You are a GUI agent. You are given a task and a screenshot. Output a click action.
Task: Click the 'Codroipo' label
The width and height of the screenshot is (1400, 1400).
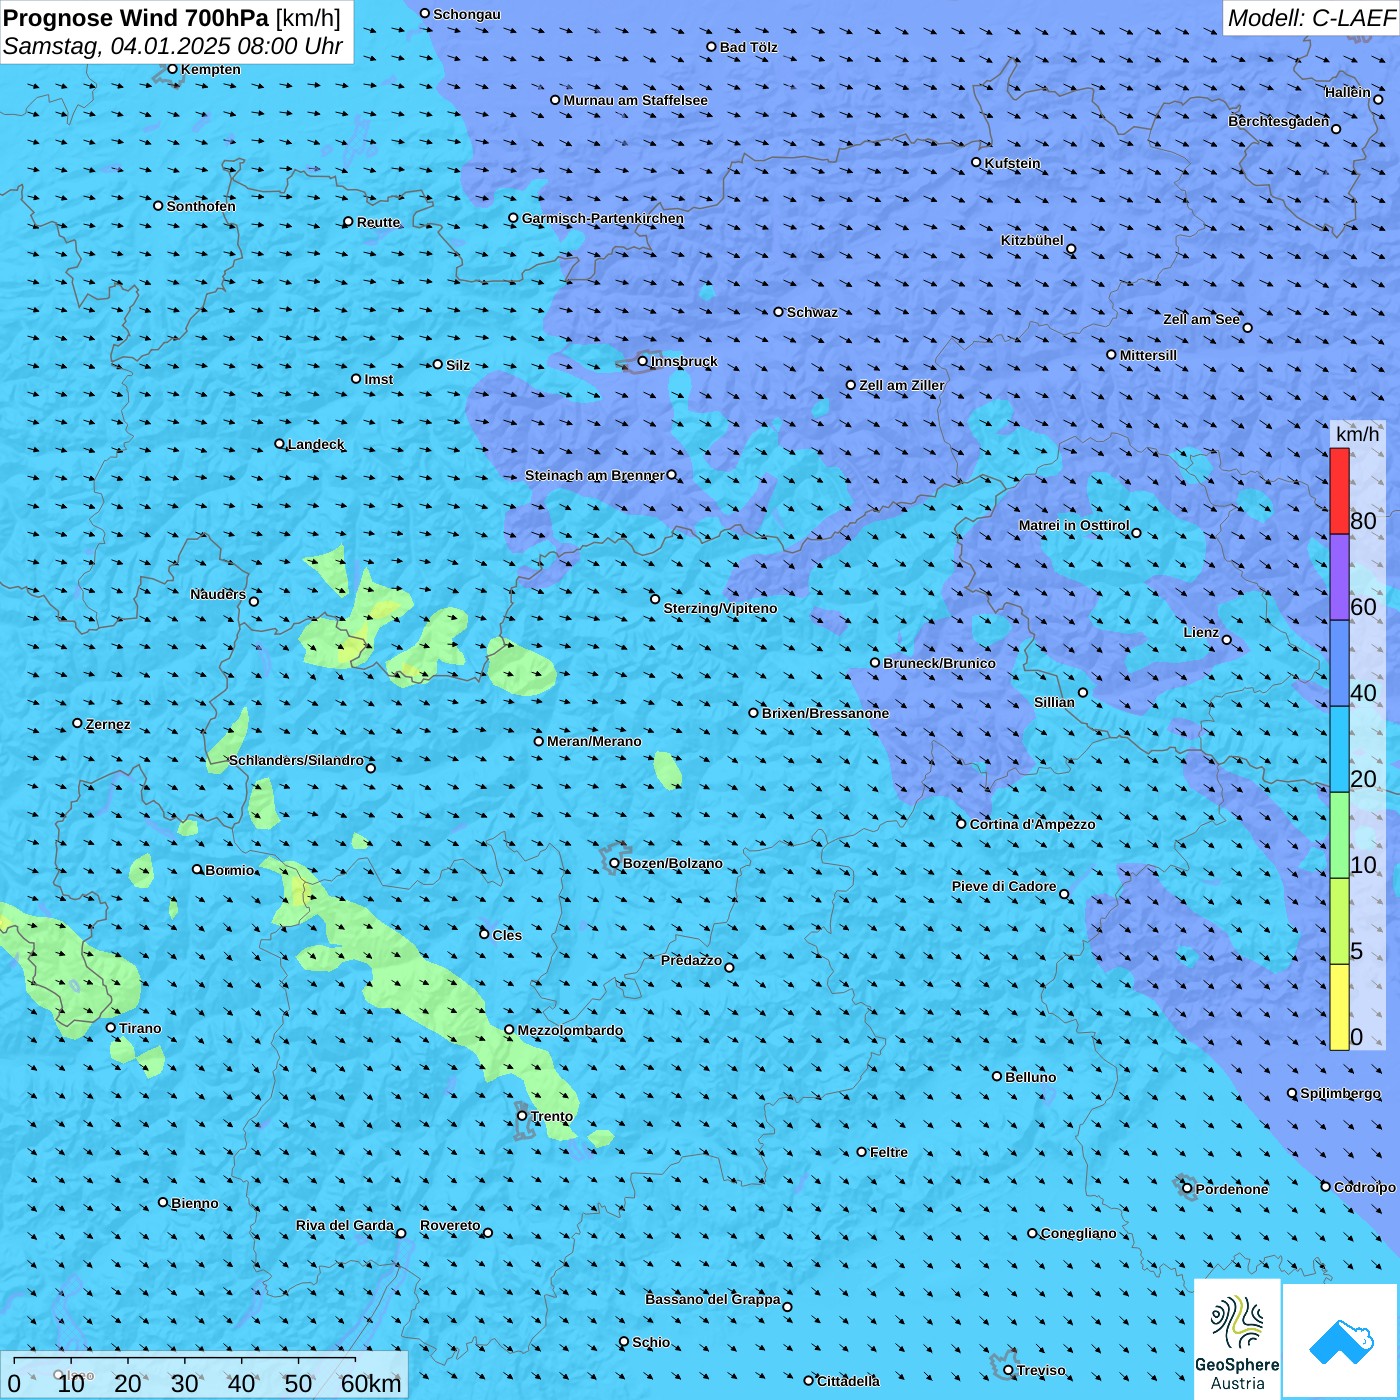(x=1364, y=1187)
